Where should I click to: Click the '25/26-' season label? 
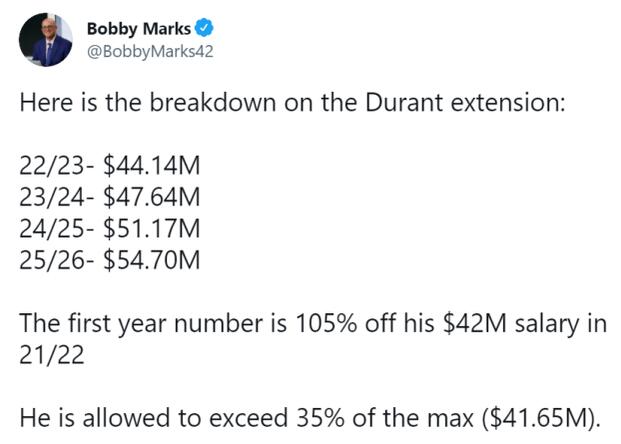coord(57,260)
